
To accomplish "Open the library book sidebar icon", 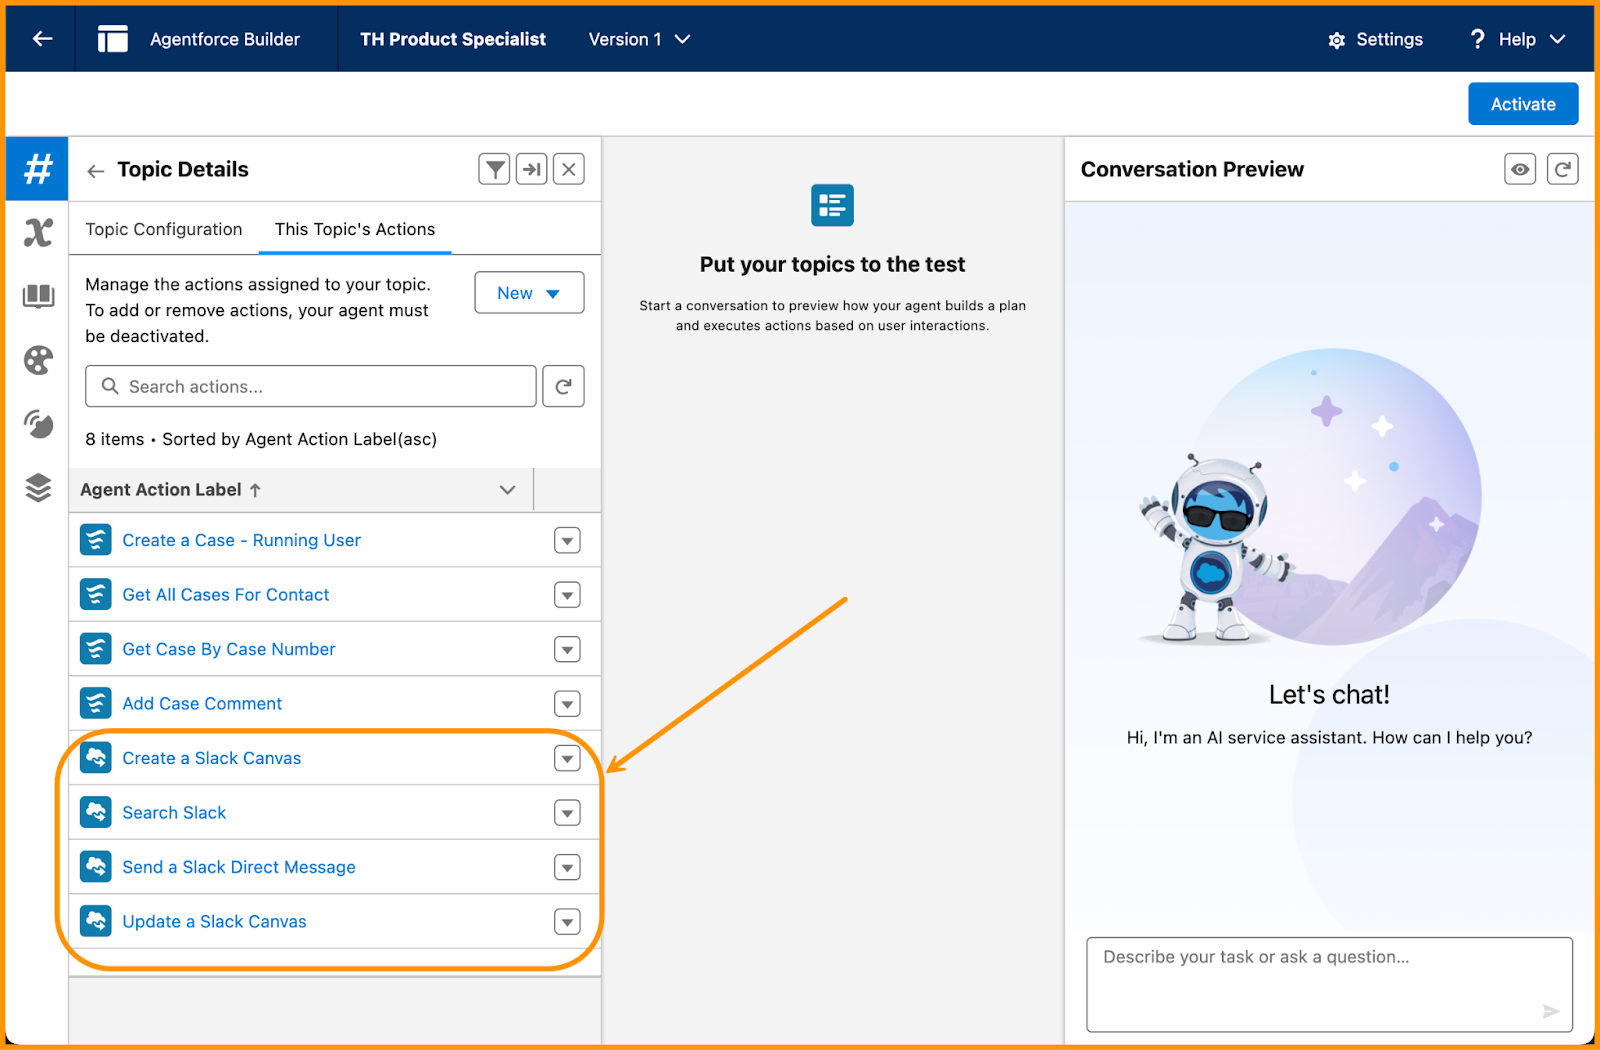I will [38, 296].
